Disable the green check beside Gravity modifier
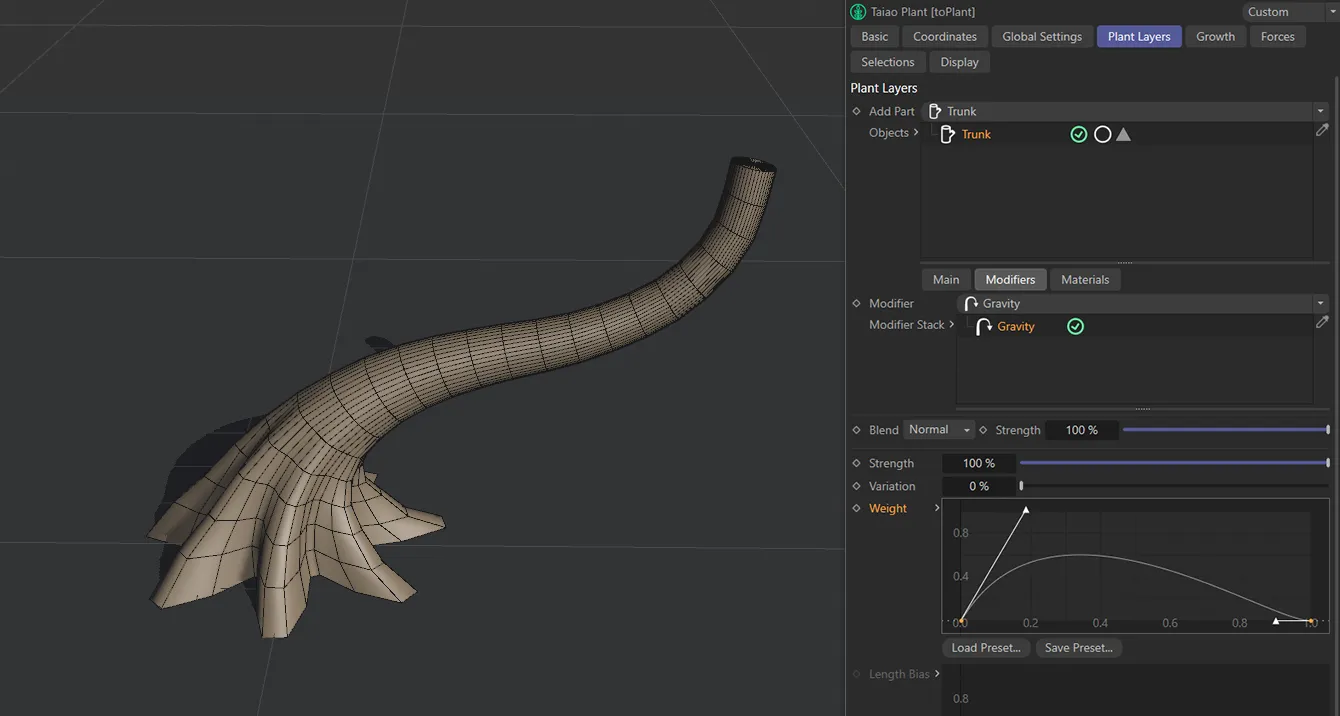The width and height of the screenshot is (1340, 716). coord(1075,326)
